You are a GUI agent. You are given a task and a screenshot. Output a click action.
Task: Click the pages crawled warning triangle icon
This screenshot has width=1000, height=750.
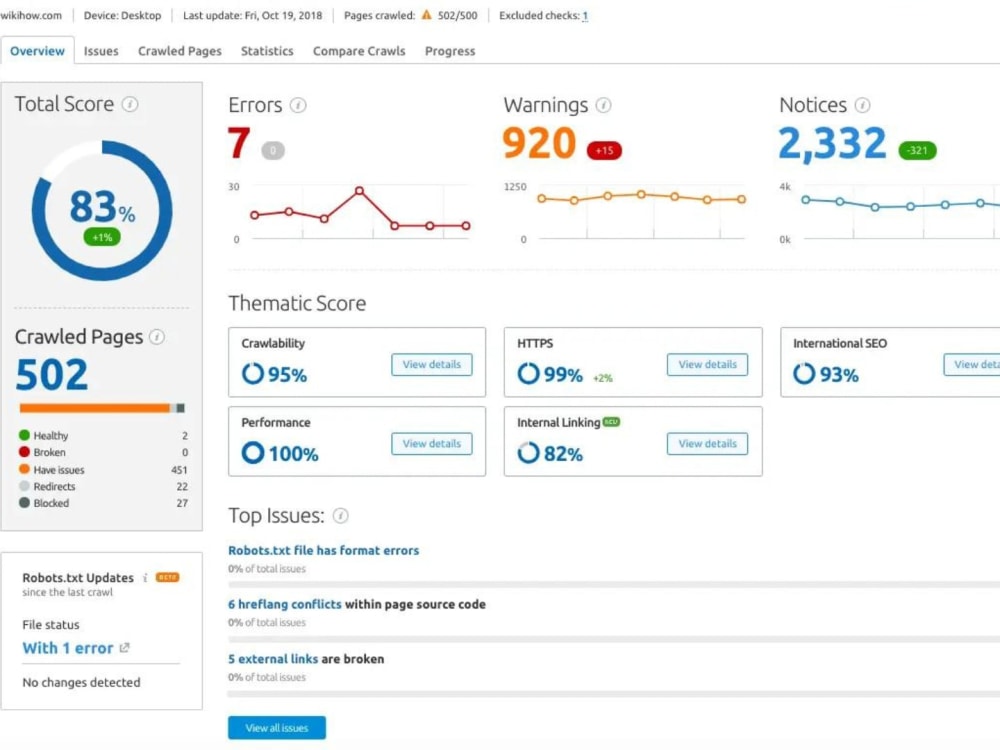(x=427, y=15)
